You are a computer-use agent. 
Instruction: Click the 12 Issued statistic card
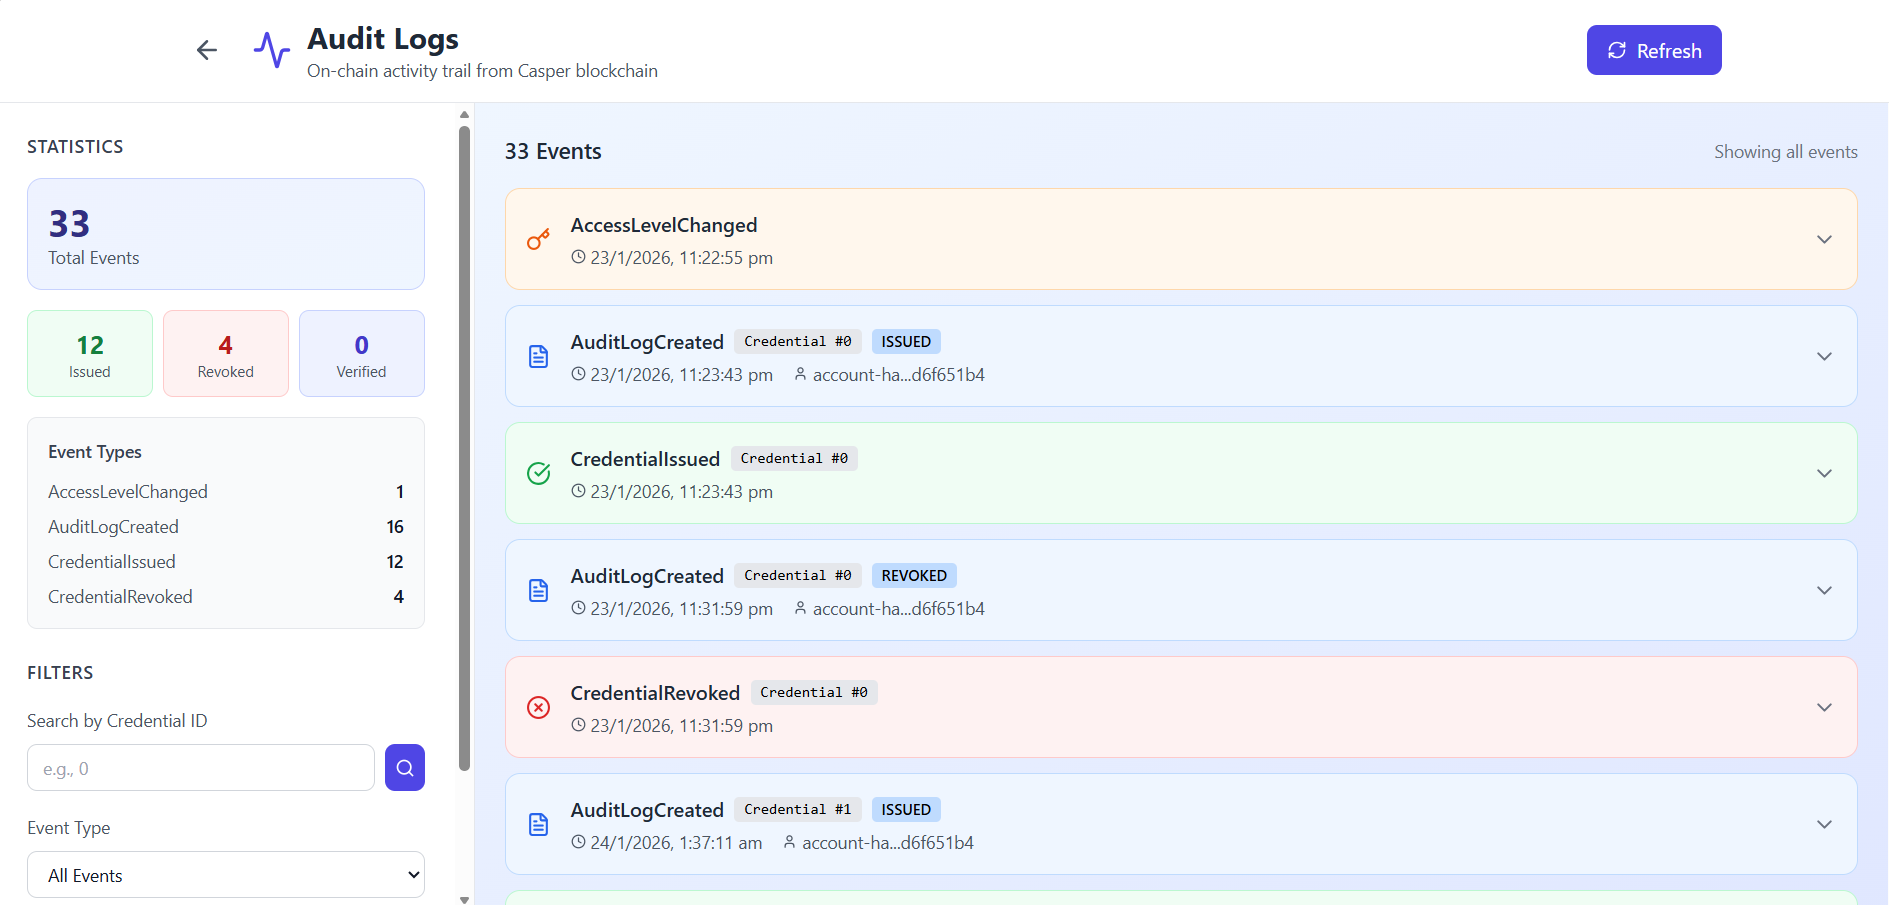90,354
